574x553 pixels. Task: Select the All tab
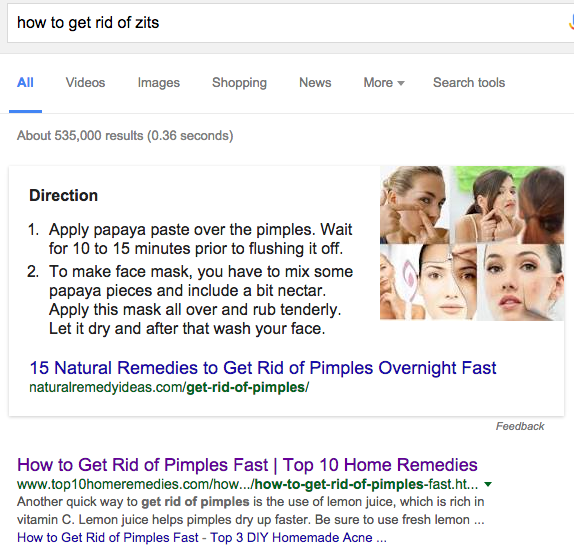click(25, 83)
